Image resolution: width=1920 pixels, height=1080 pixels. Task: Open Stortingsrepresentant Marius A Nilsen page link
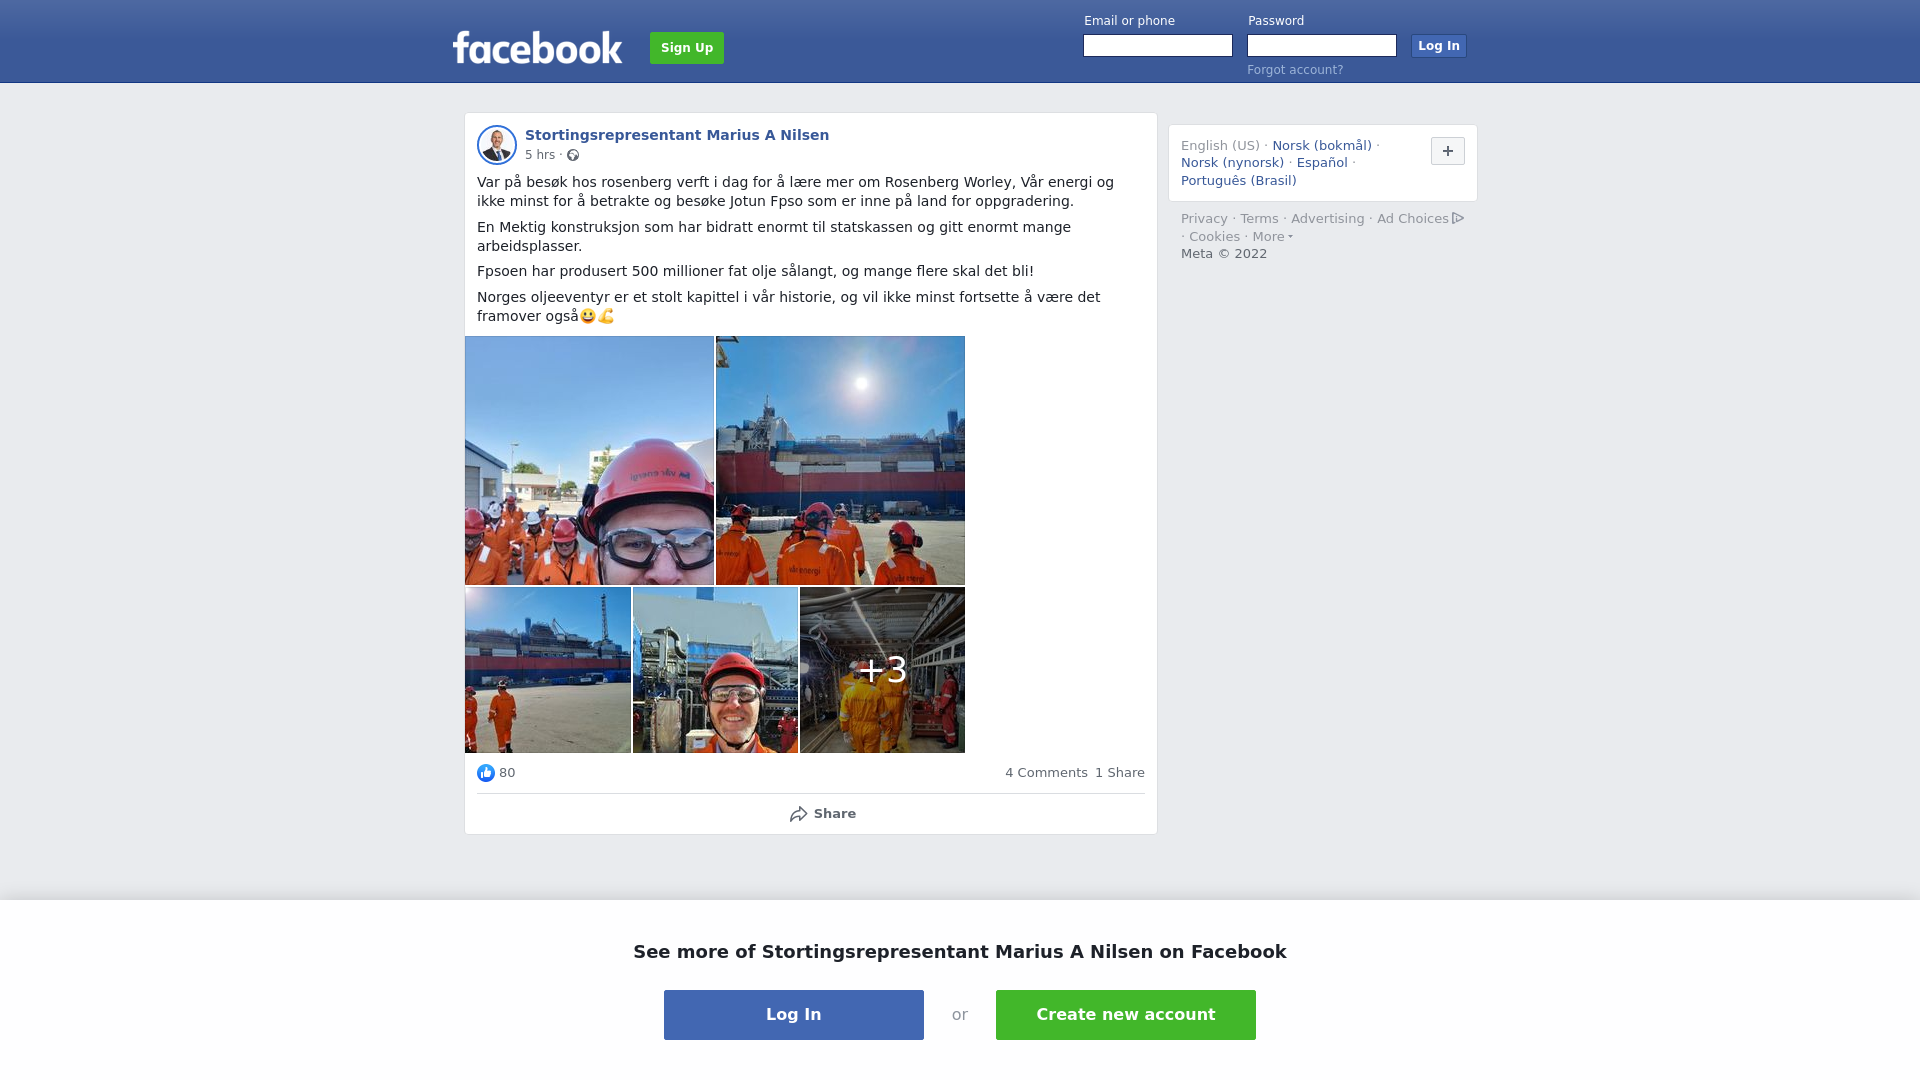(x=677, y=135)
